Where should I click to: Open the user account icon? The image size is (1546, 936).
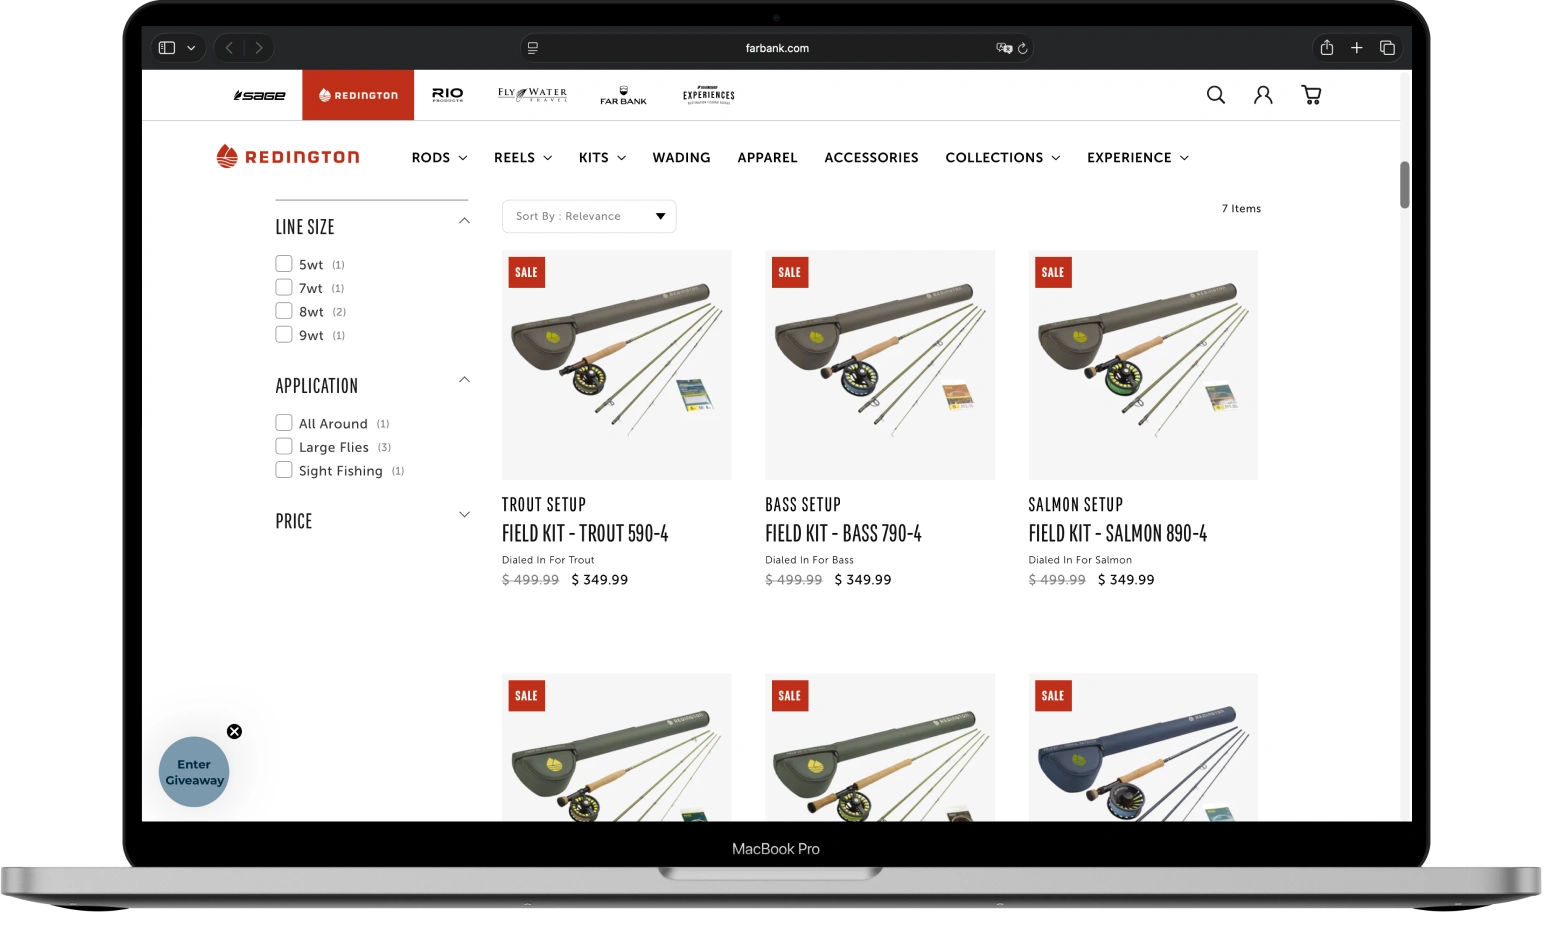pos(1264,95)
